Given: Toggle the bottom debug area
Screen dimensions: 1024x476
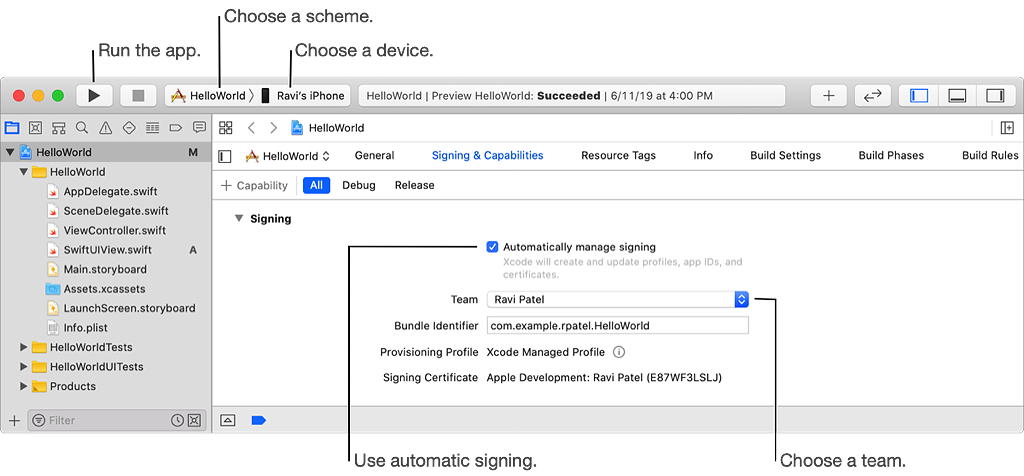Looking at the screenshot, I should 957,95.
